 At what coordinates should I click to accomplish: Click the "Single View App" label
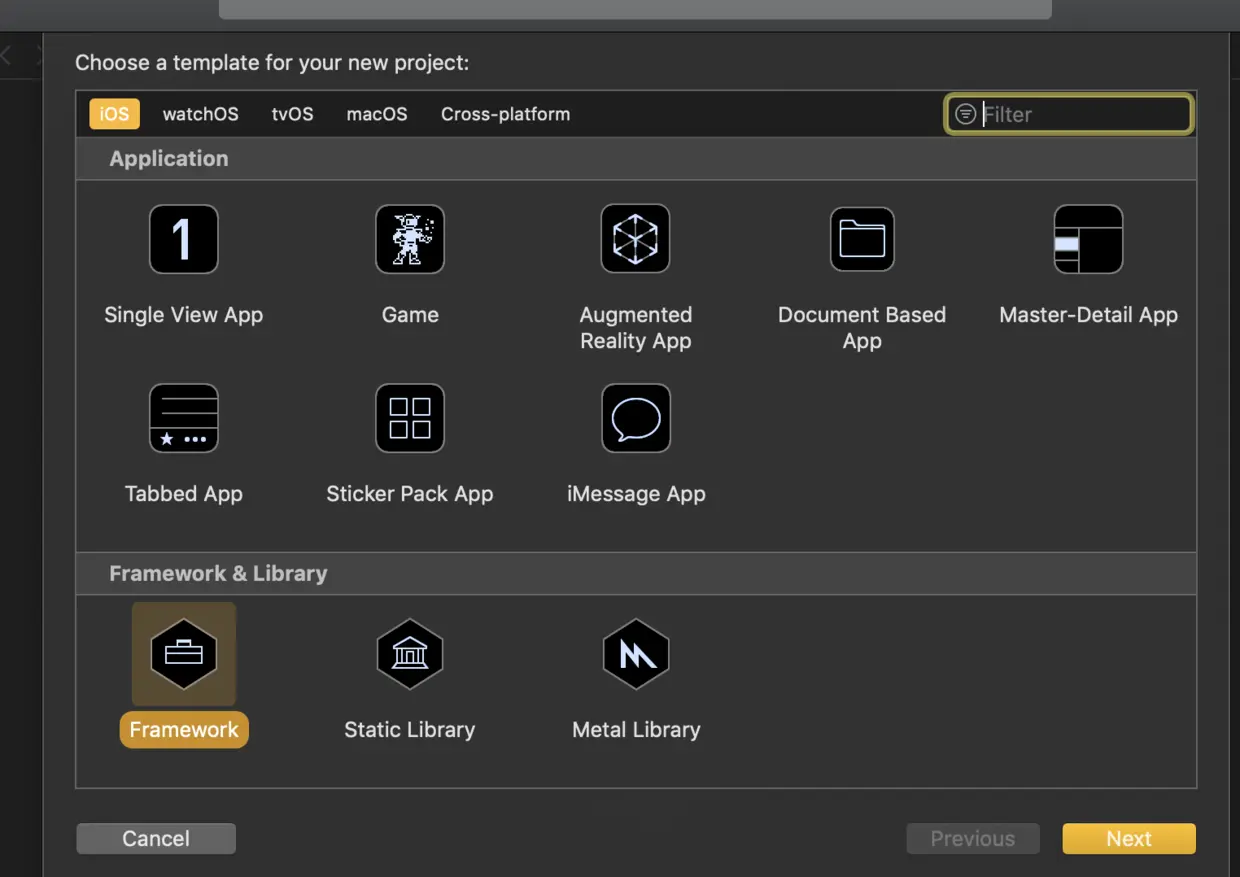click(x=184, y=315)
